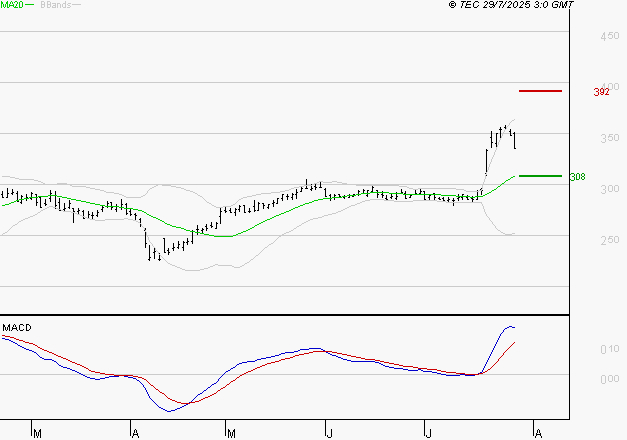Click the last A month marker
627x440 pixels.
[537, 432]
